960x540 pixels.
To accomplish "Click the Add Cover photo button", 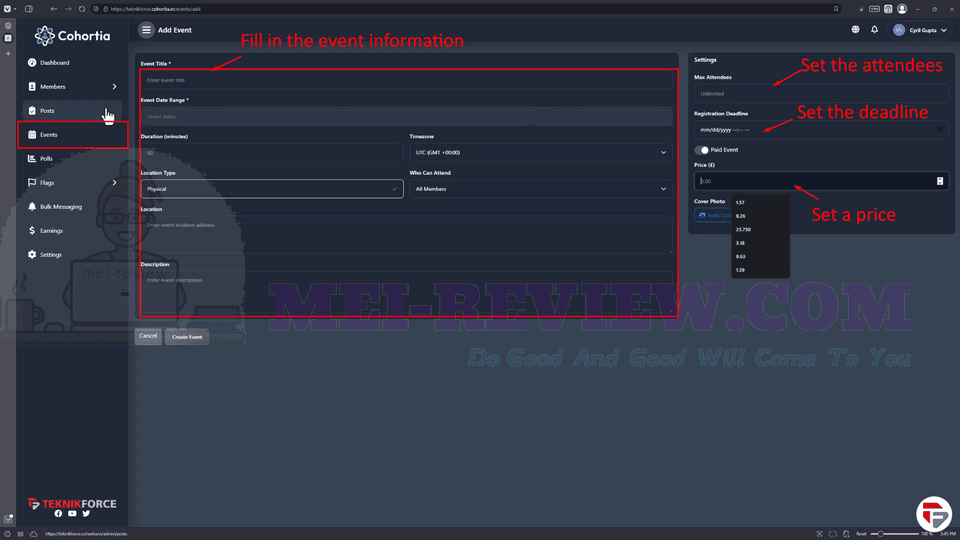I will coord(713,216).
